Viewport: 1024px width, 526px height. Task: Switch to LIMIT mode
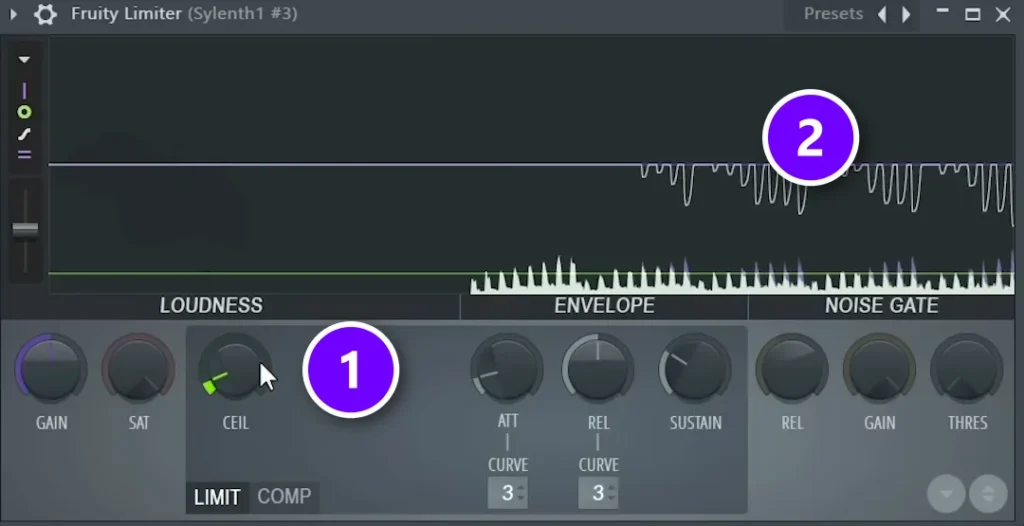click(x=217, y=497)
